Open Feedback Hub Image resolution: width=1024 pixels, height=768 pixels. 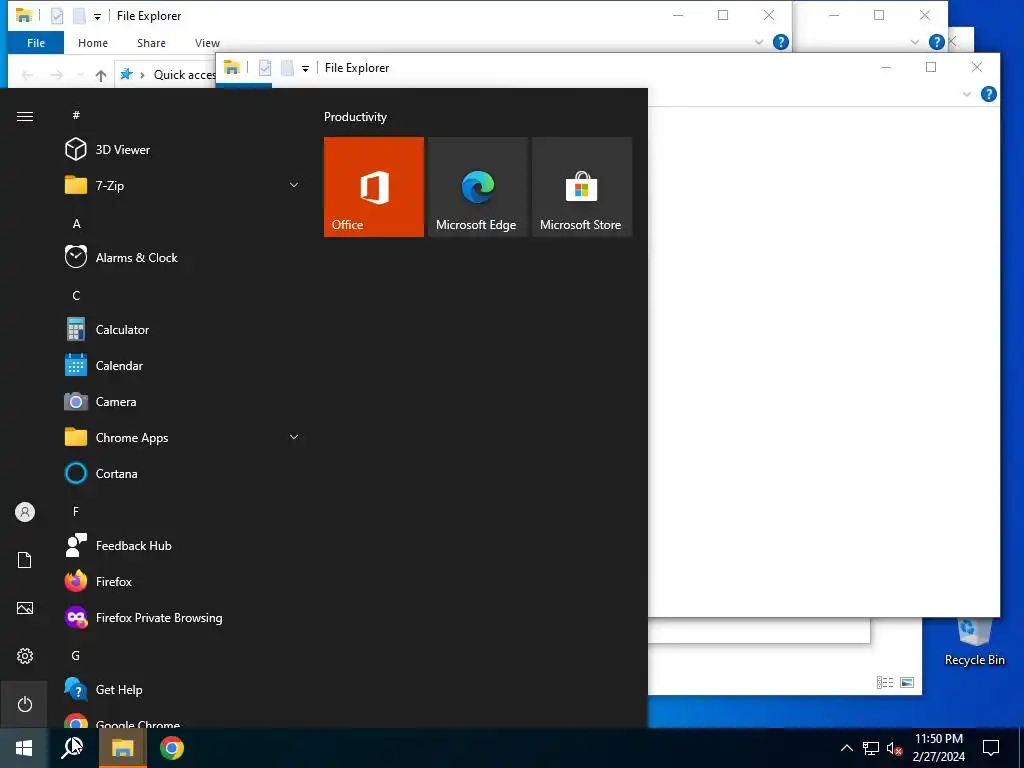coord(183,545)
